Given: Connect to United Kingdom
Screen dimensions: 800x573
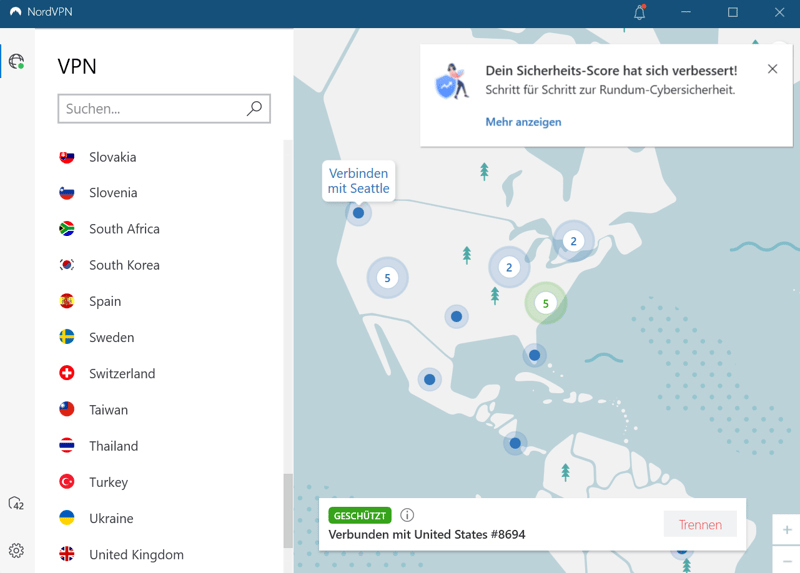Looking at the screenshot, I should tap(136, 554).
